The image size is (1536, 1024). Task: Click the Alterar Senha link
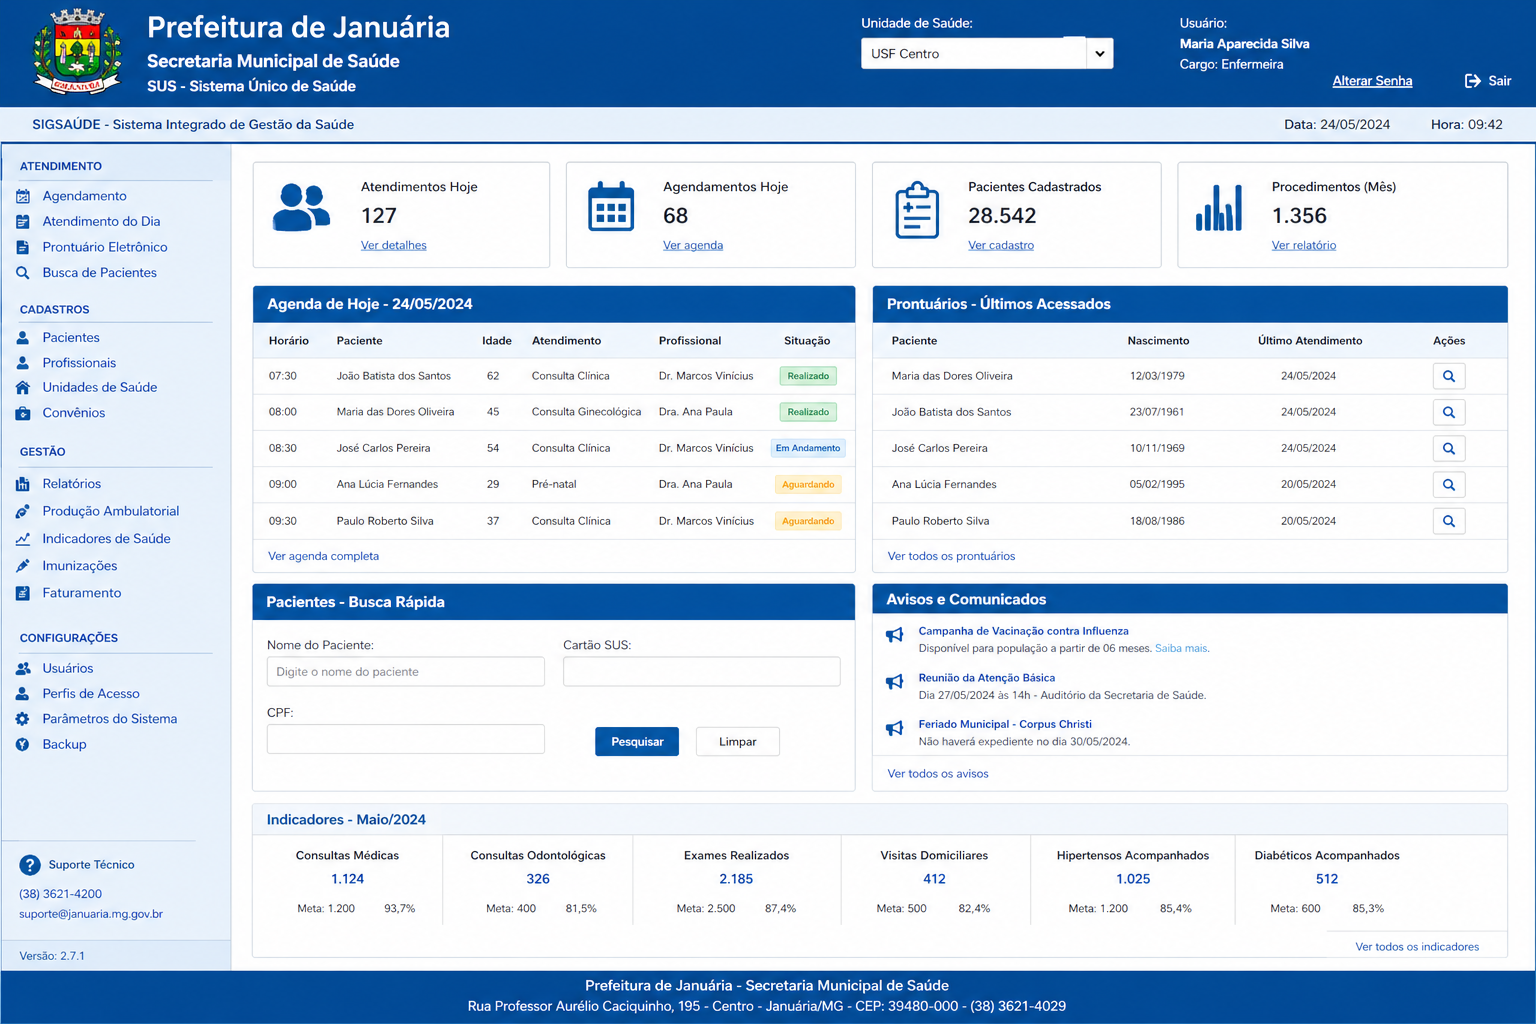click(x=1372, y=81)
